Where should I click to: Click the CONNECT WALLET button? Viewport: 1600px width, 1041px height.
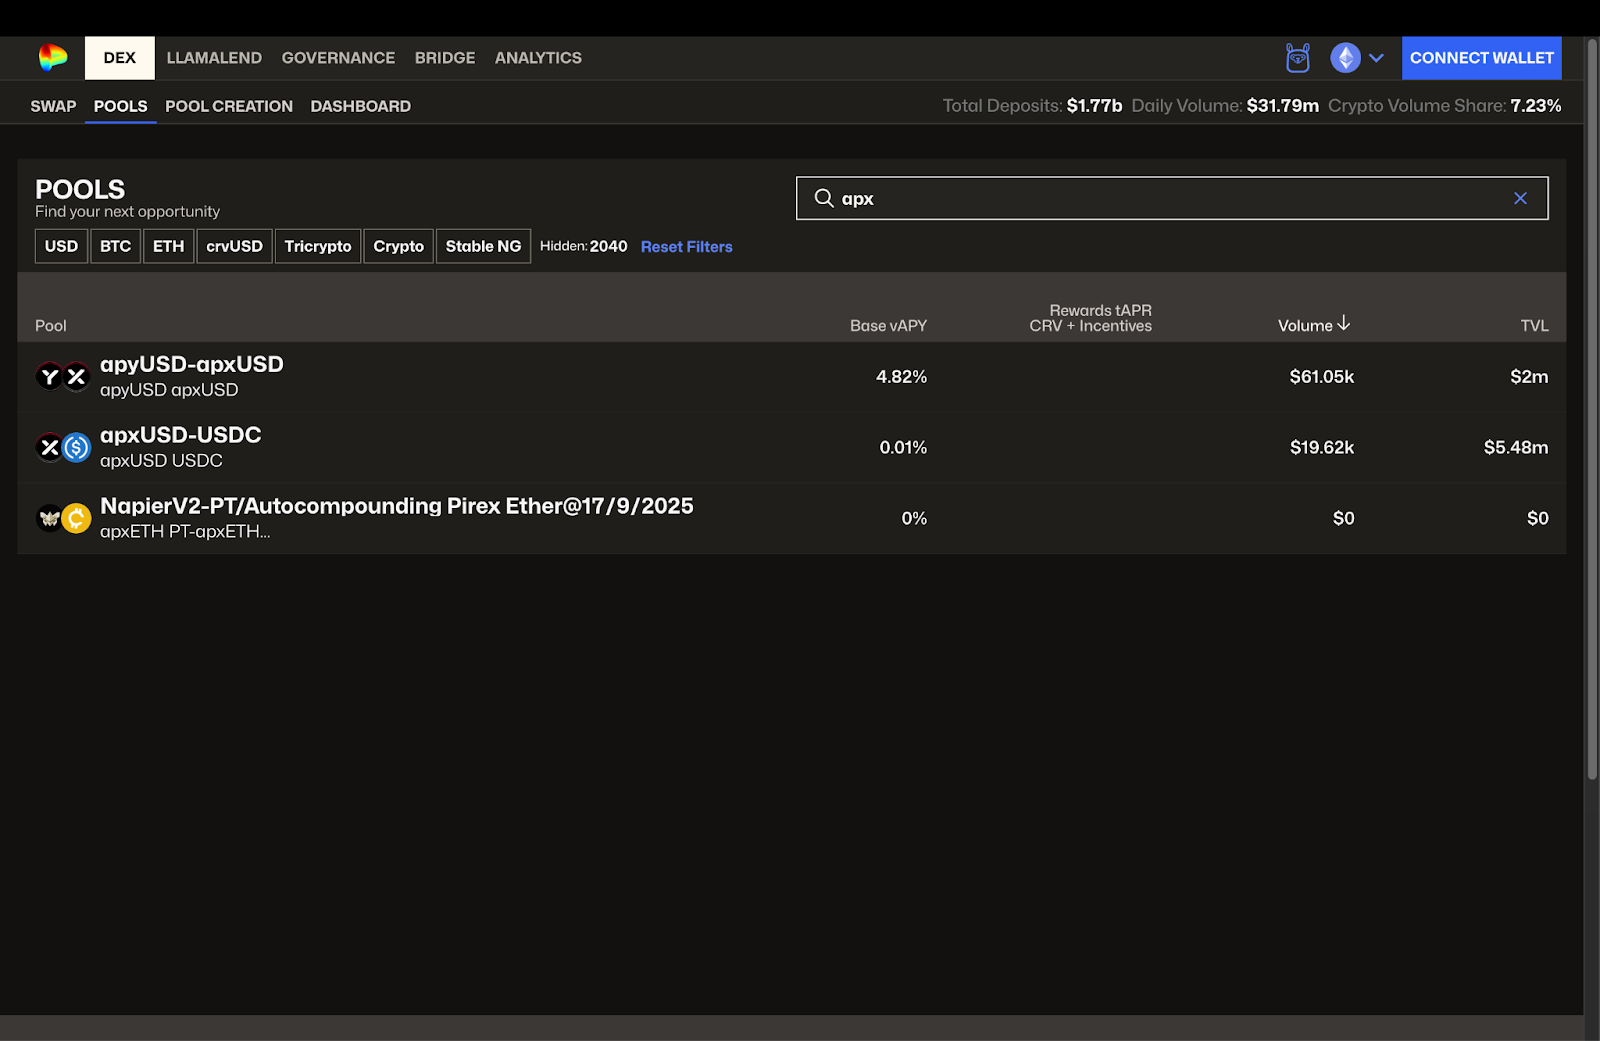pos(1481,58)
